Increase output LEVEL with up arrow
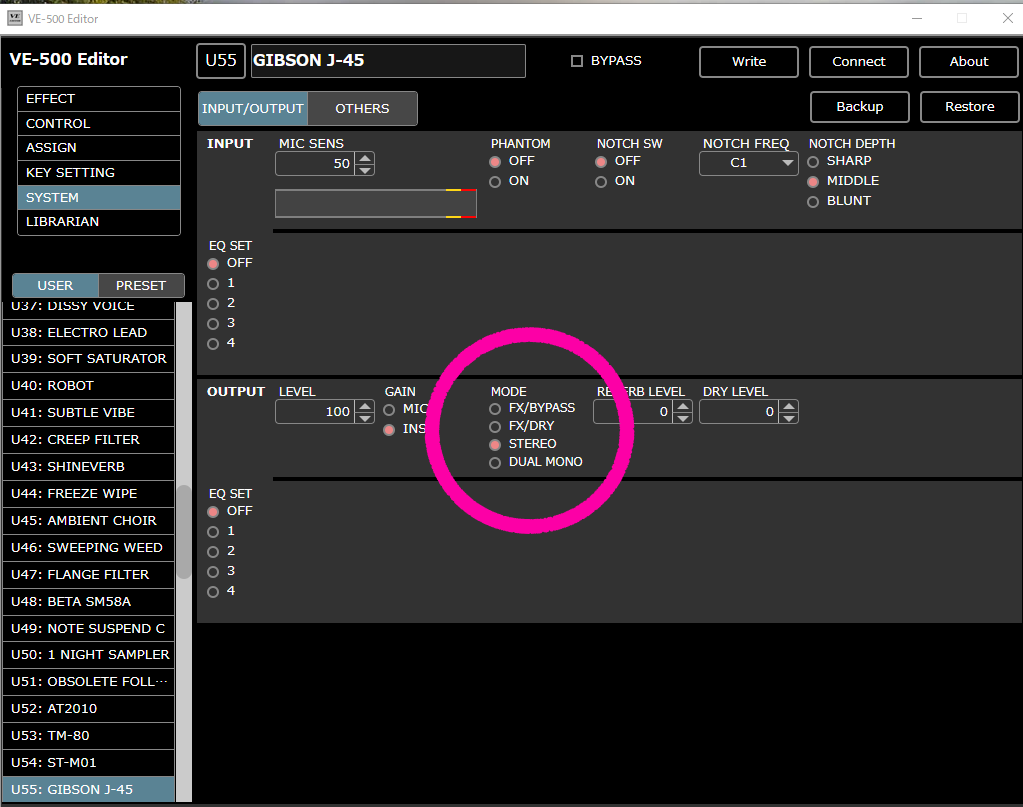Viewport: 1023px width, 807px height. (365, 406)
